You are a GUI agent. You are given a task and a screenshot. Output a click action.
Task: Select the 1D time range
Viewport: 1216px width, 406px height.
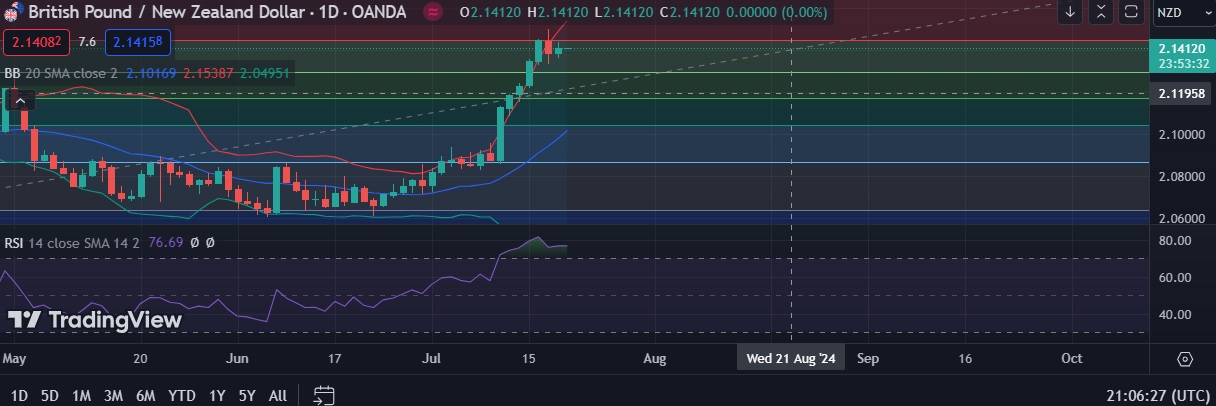pyautogui.click(x=19, y=395)
